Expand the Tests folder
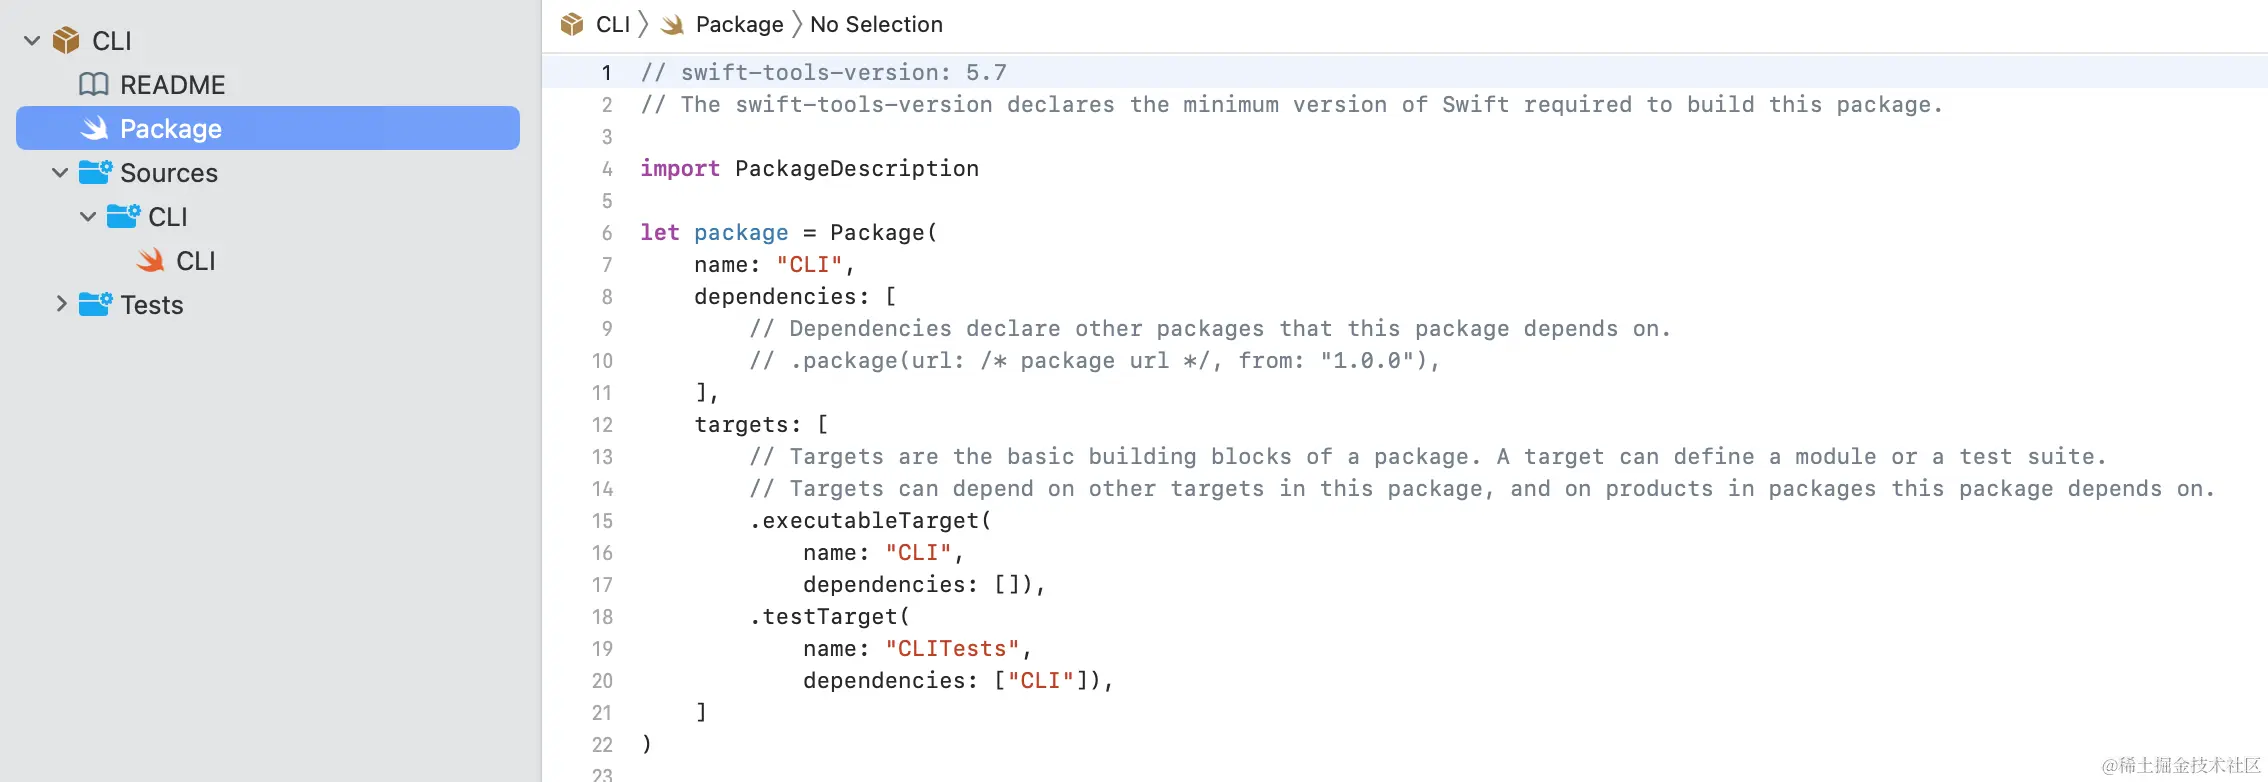Screen dimensions: 2268x782 (61, 304)
